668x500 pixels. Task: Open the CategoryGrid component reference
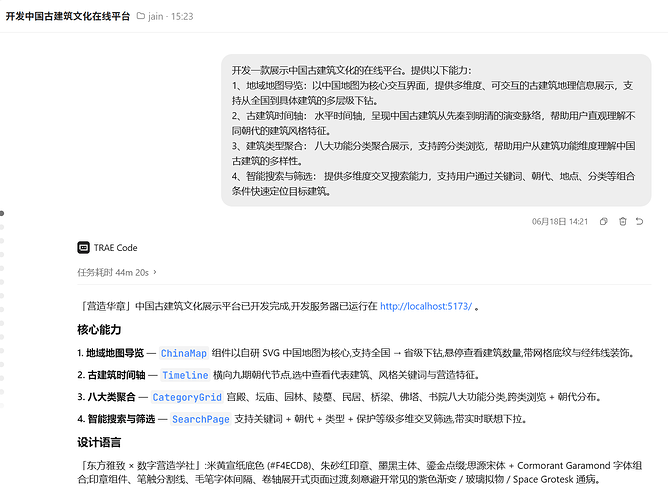(x=187, y=397)
